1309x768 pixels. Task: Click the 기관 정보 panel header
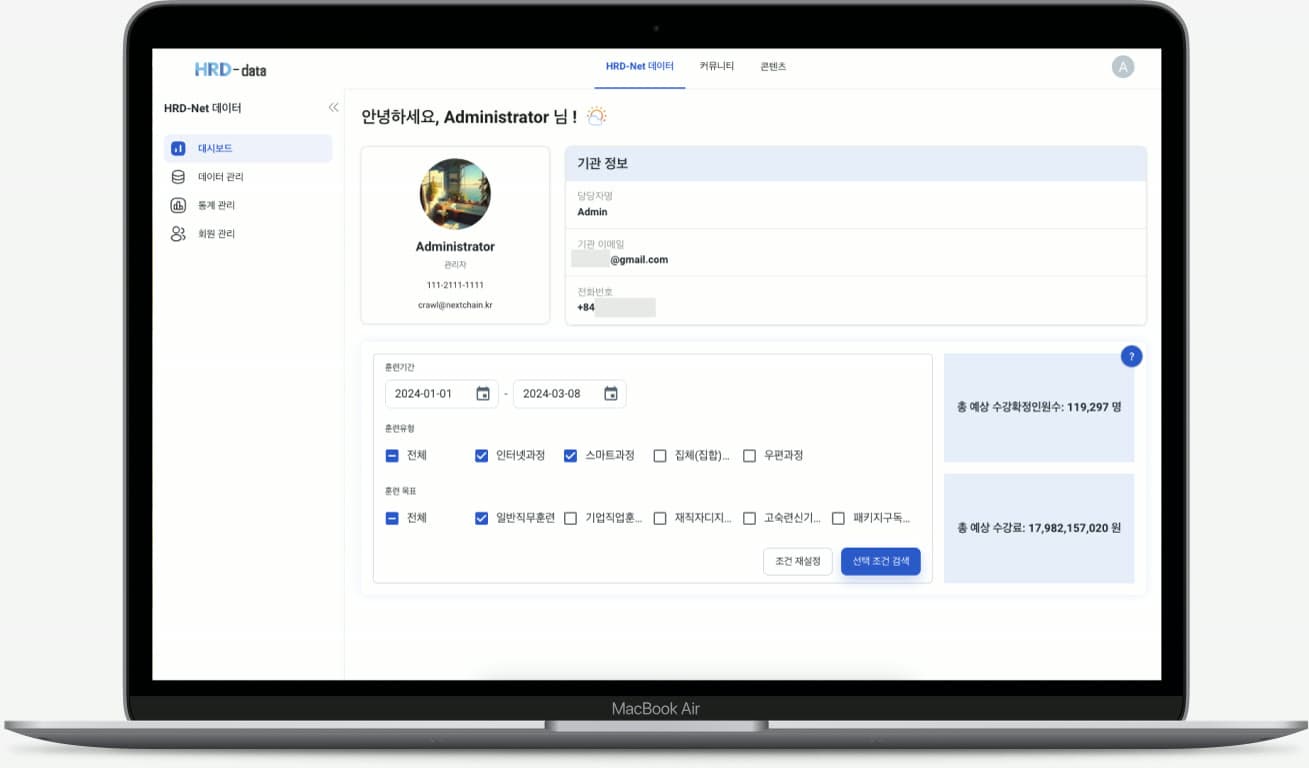(x=856, y=164)
